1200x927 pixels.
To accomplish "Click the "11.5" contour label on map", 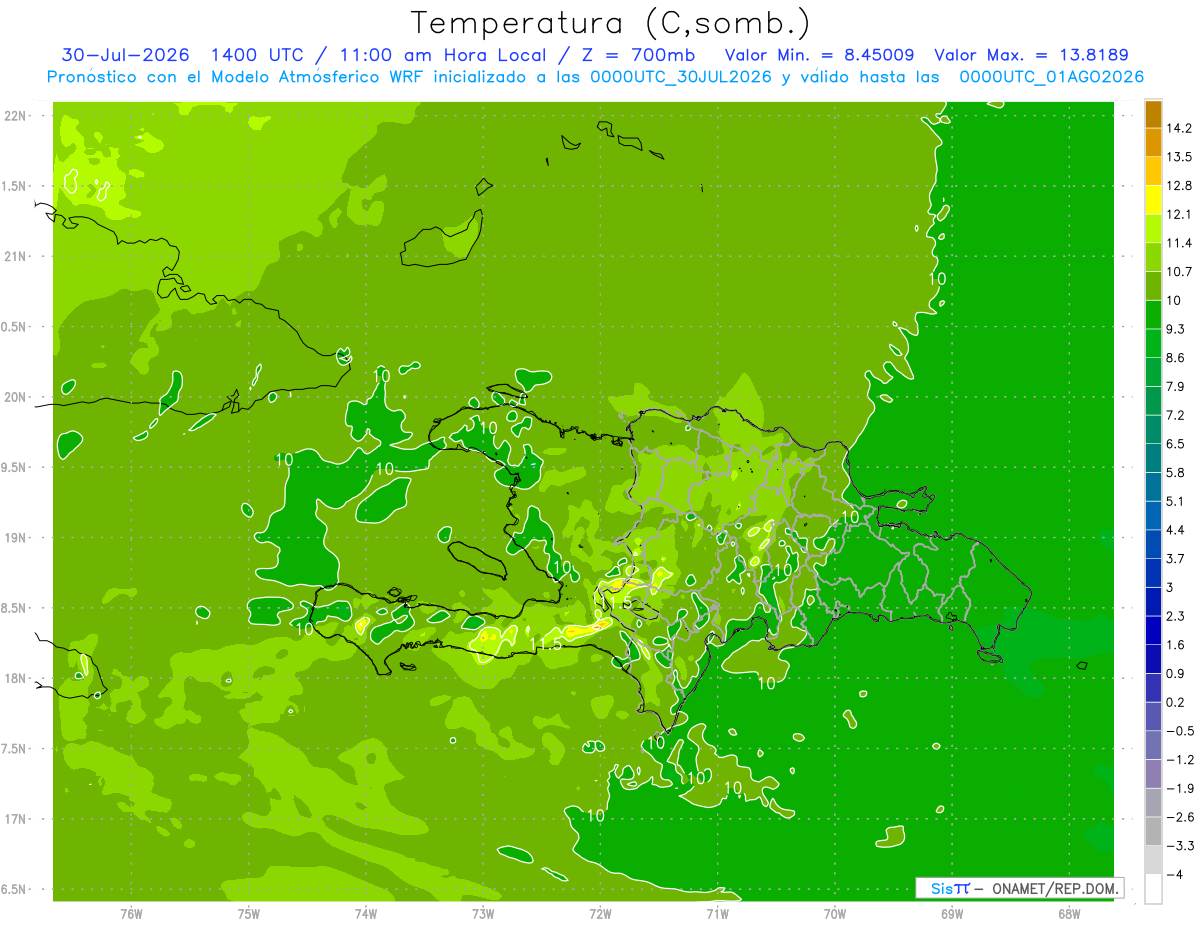I will tap(546, 643).
